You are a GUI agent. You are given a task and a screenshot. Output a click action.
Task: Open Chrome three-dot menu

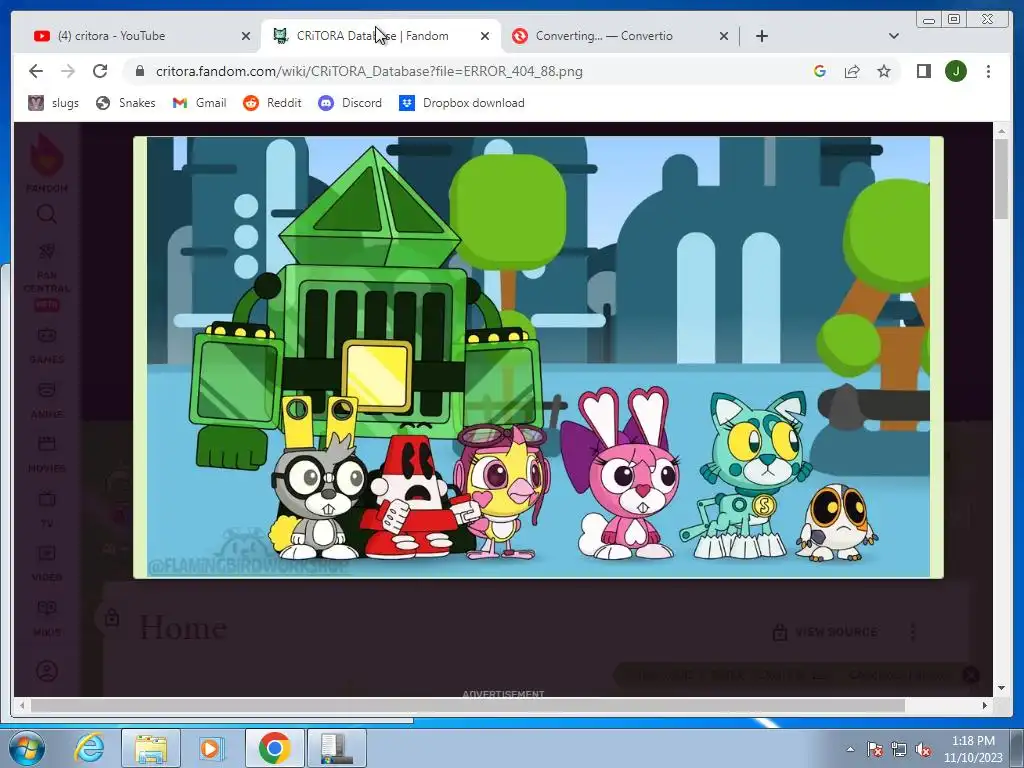click(988, 71)
